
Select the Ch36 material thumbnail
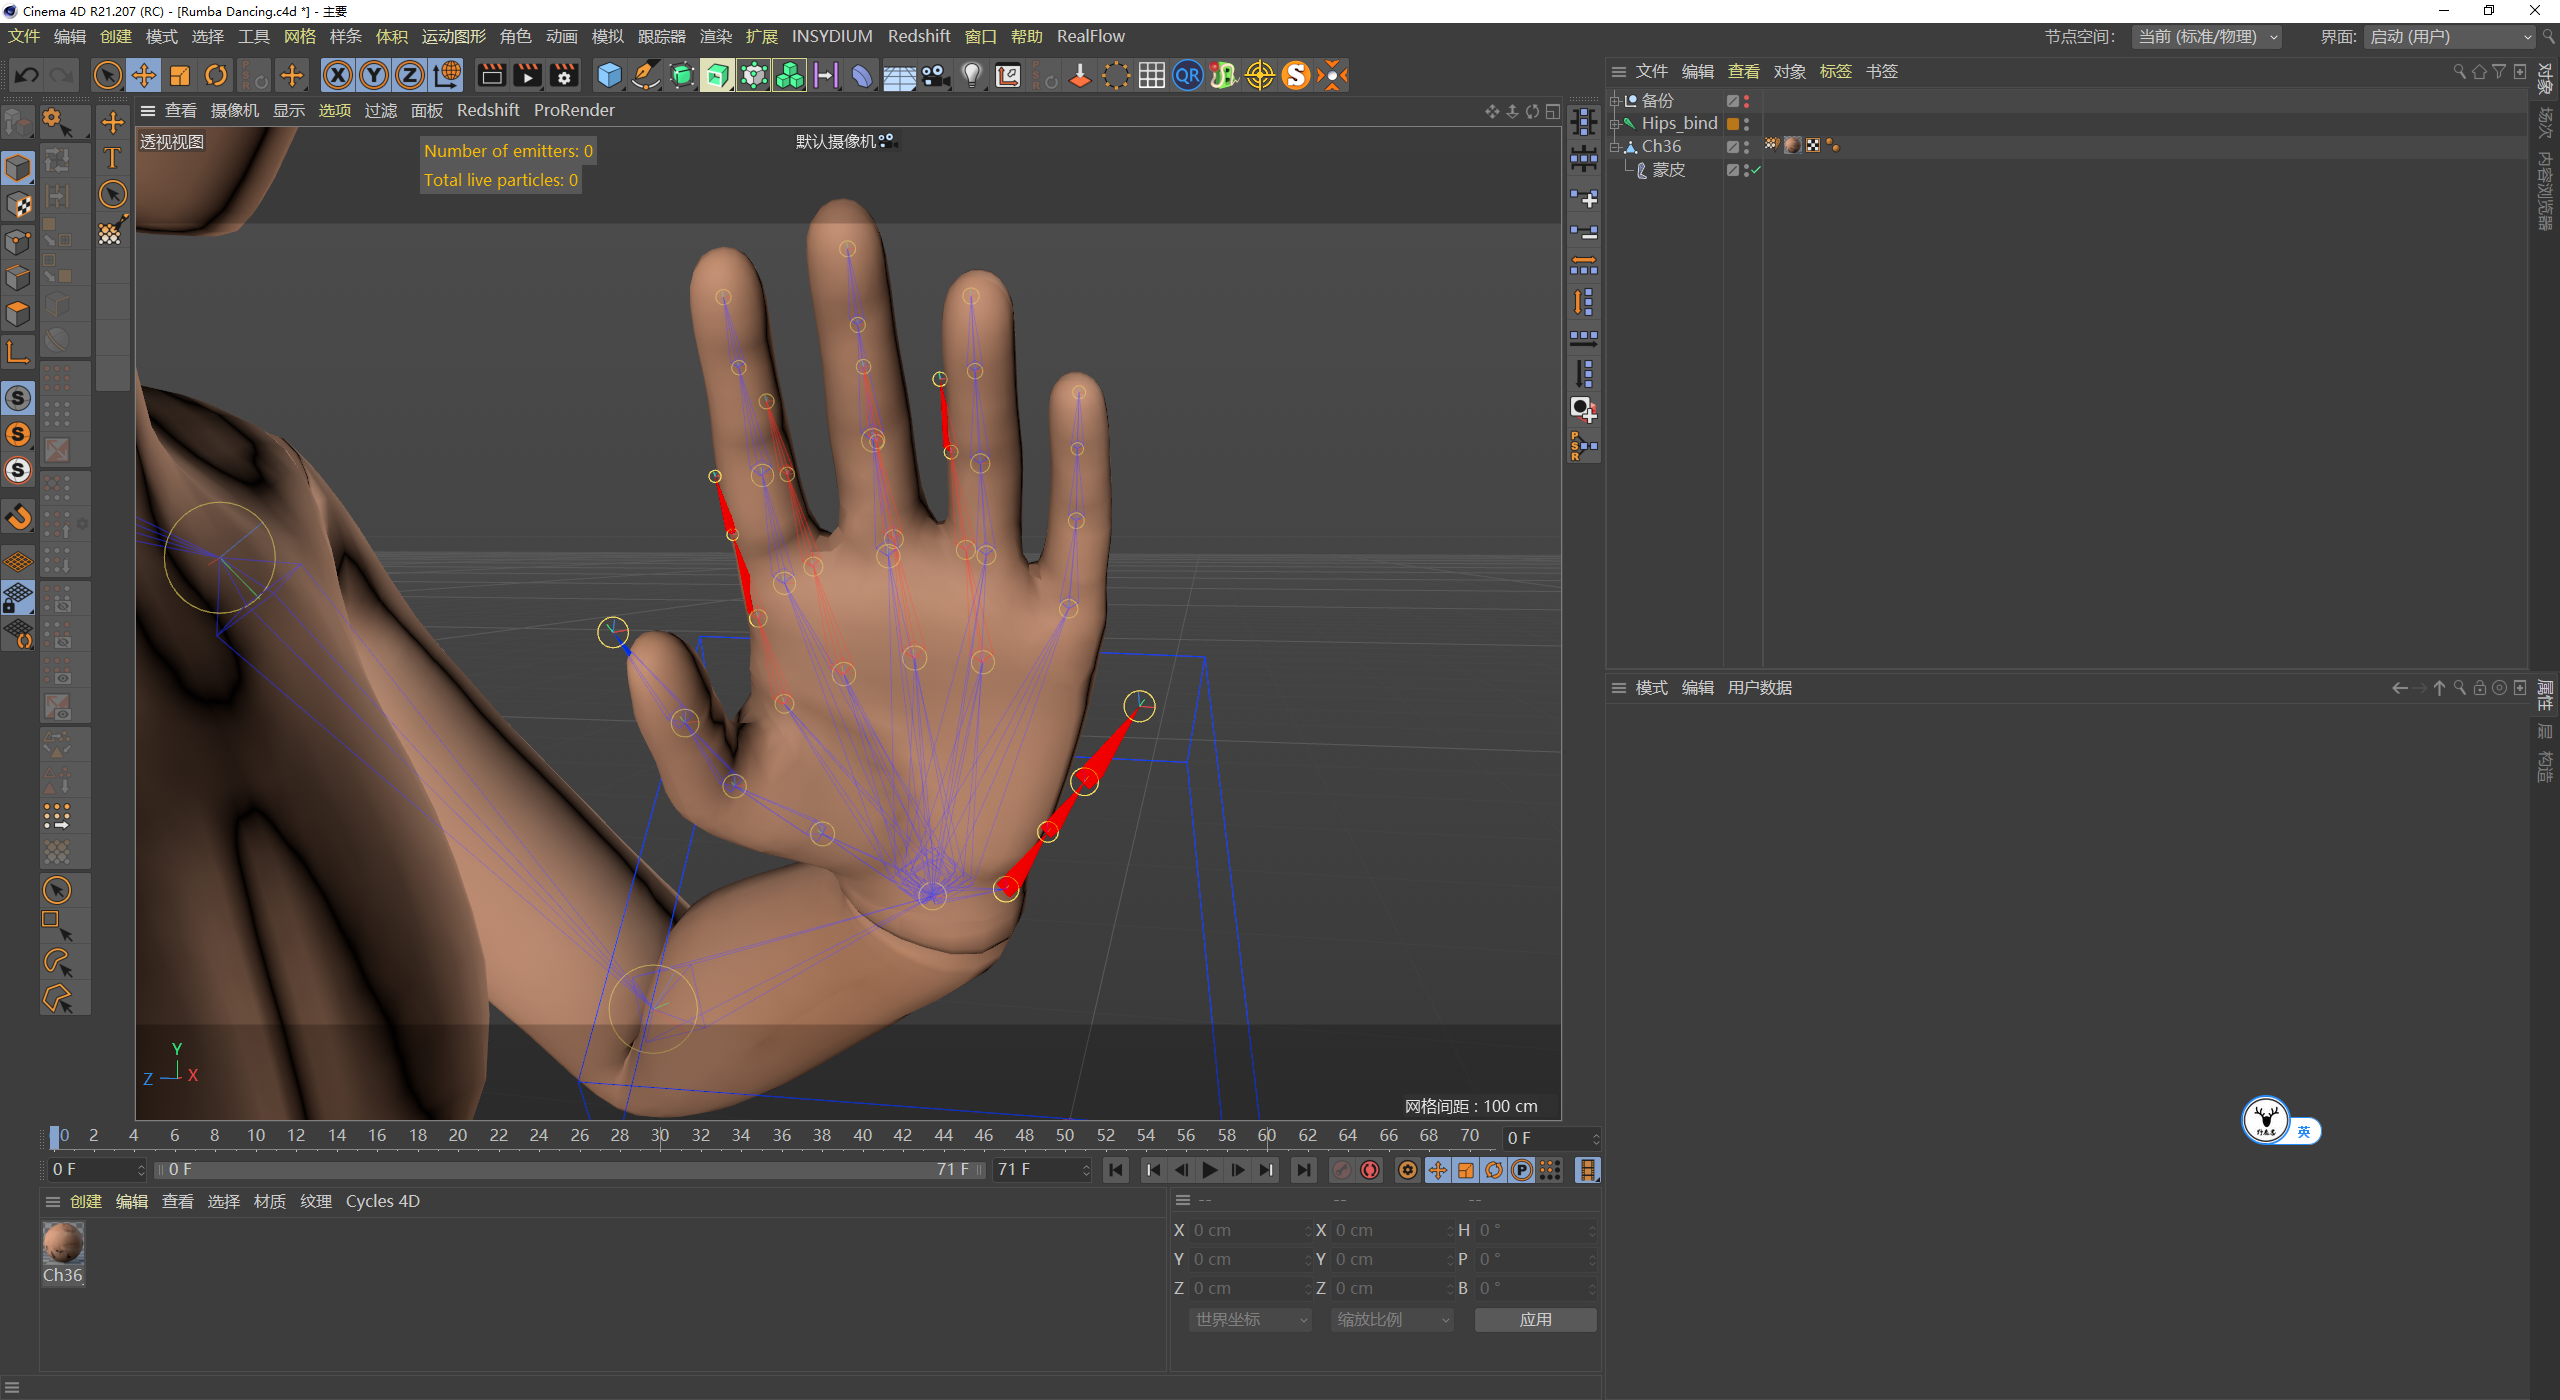tap(63, 1244)
